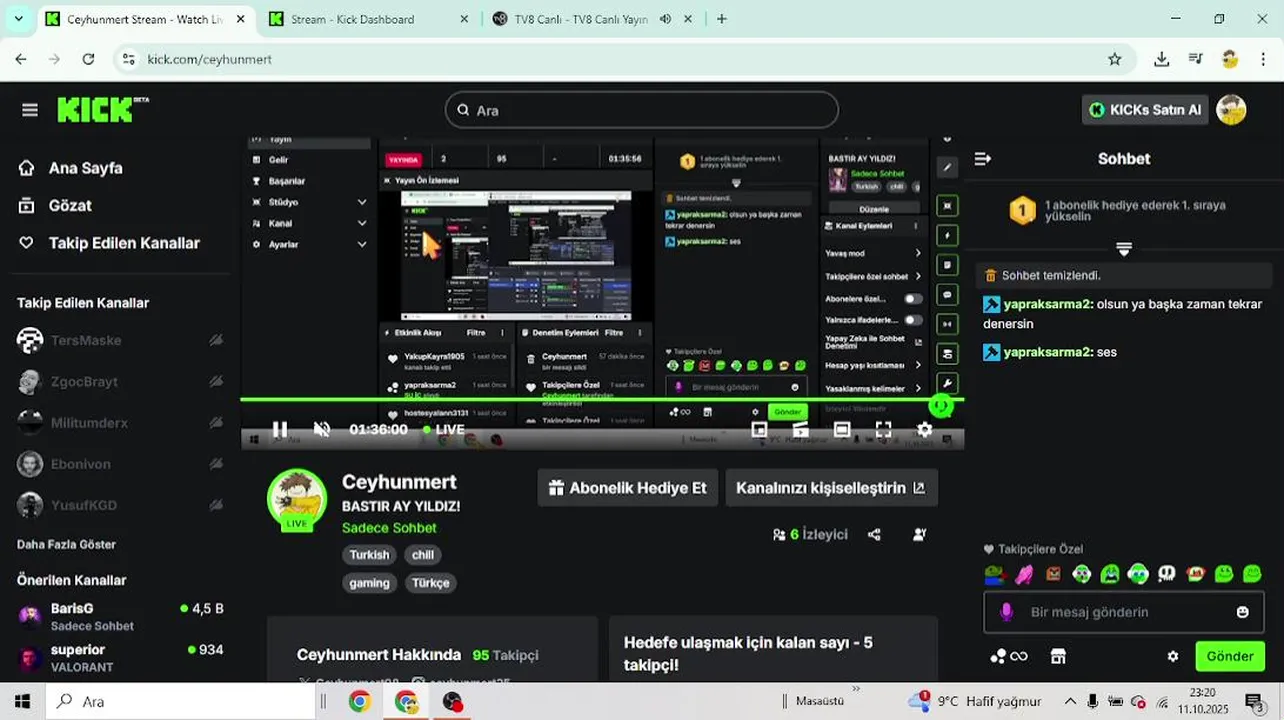Viewport: 1284px width, 720px height.
Task: Click the Bir mesaj gönderin chat input
Action: coord(1124,612)
